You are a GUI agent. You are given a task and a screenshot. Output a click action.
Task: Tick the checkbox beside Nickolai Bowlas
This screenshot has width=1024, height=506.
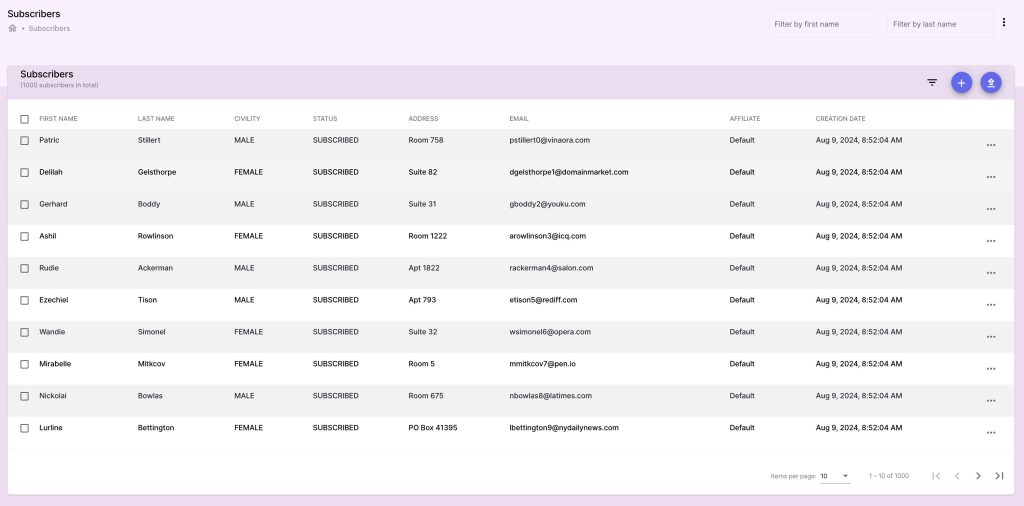(x=25, y=396)
